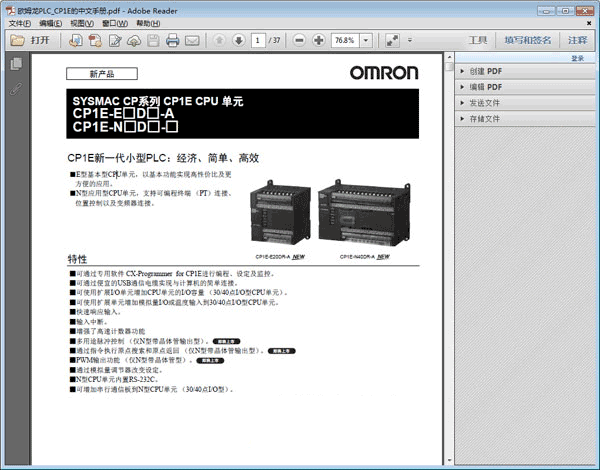Expand the Edit PDF (编辑 PDF) section

[525, 87]
